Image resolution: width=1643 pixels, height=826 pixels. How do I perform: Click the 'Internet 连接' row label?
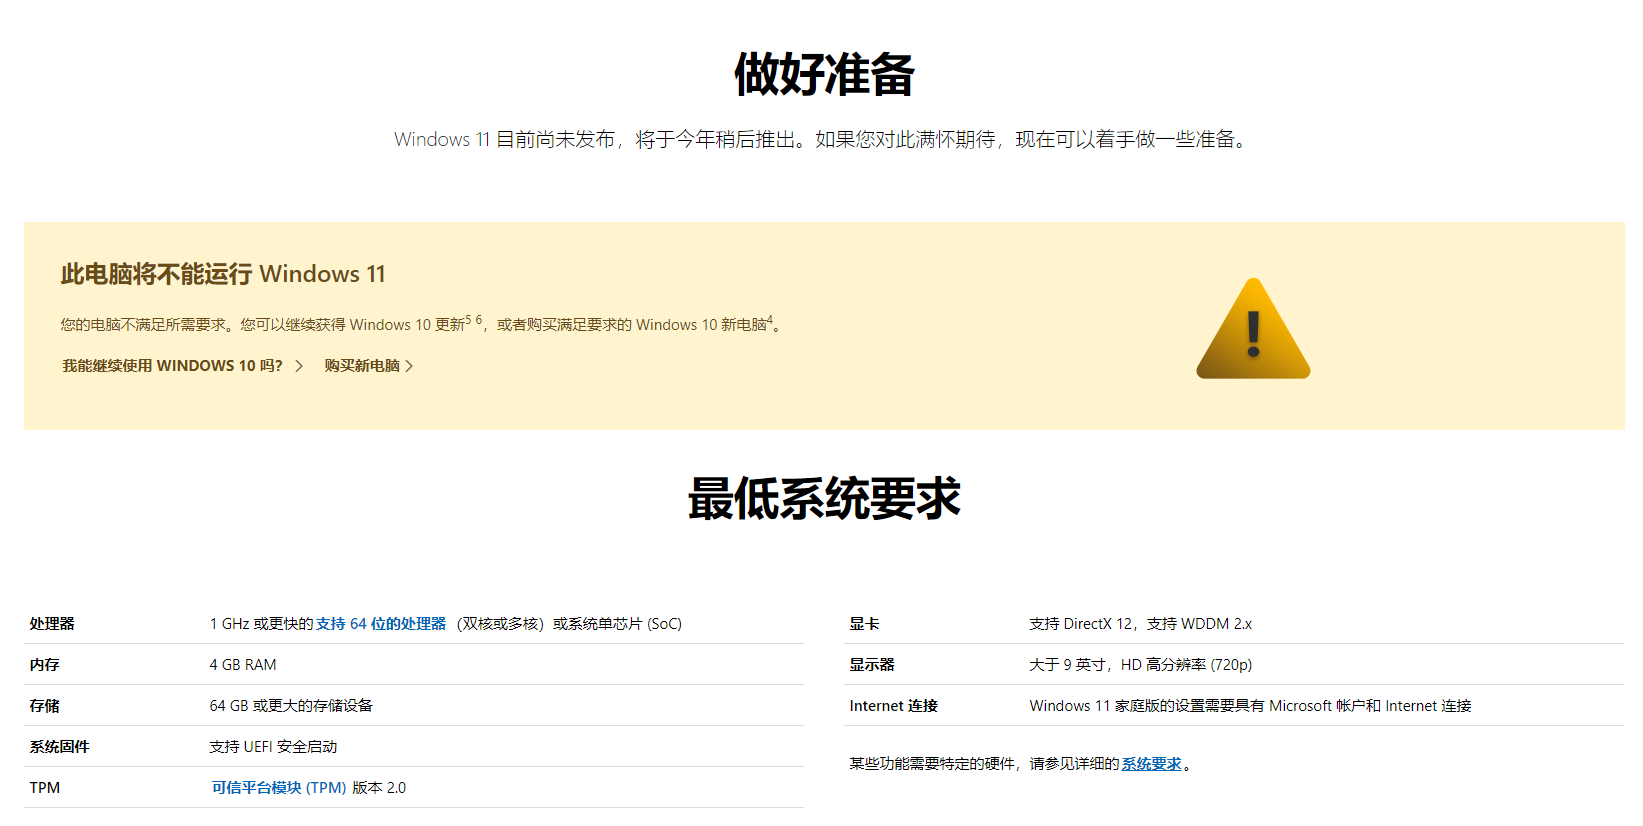[894, 706]
